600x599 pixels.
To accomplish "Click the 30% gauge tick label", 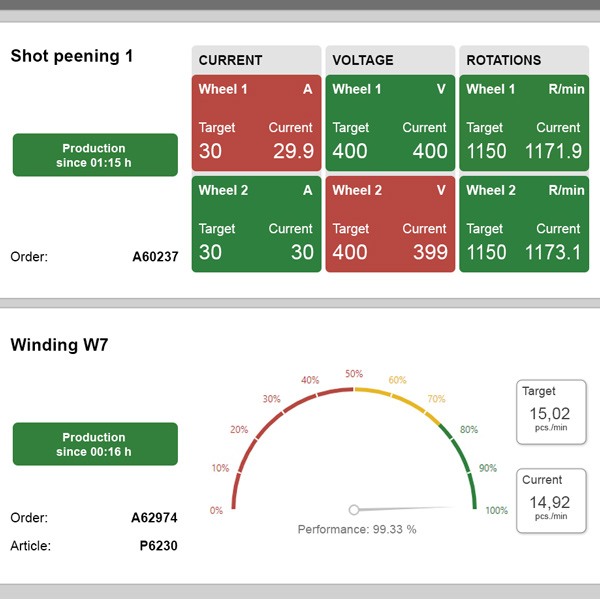I will (x=271, y=399).
